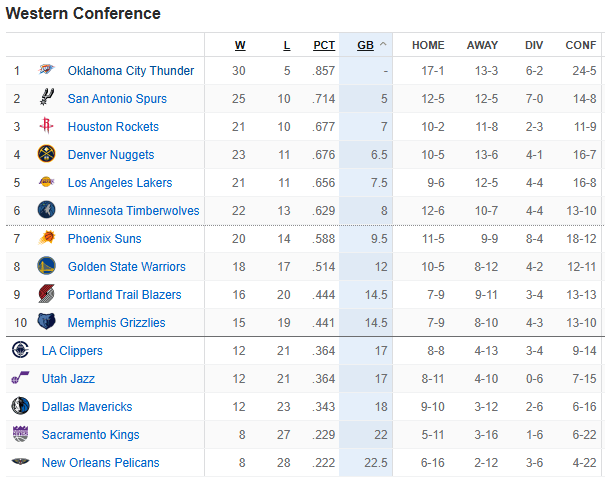Click the Oklahoma City Thunder logo icon
This screenshot has height=488, width=605.
tap(47, 71)
